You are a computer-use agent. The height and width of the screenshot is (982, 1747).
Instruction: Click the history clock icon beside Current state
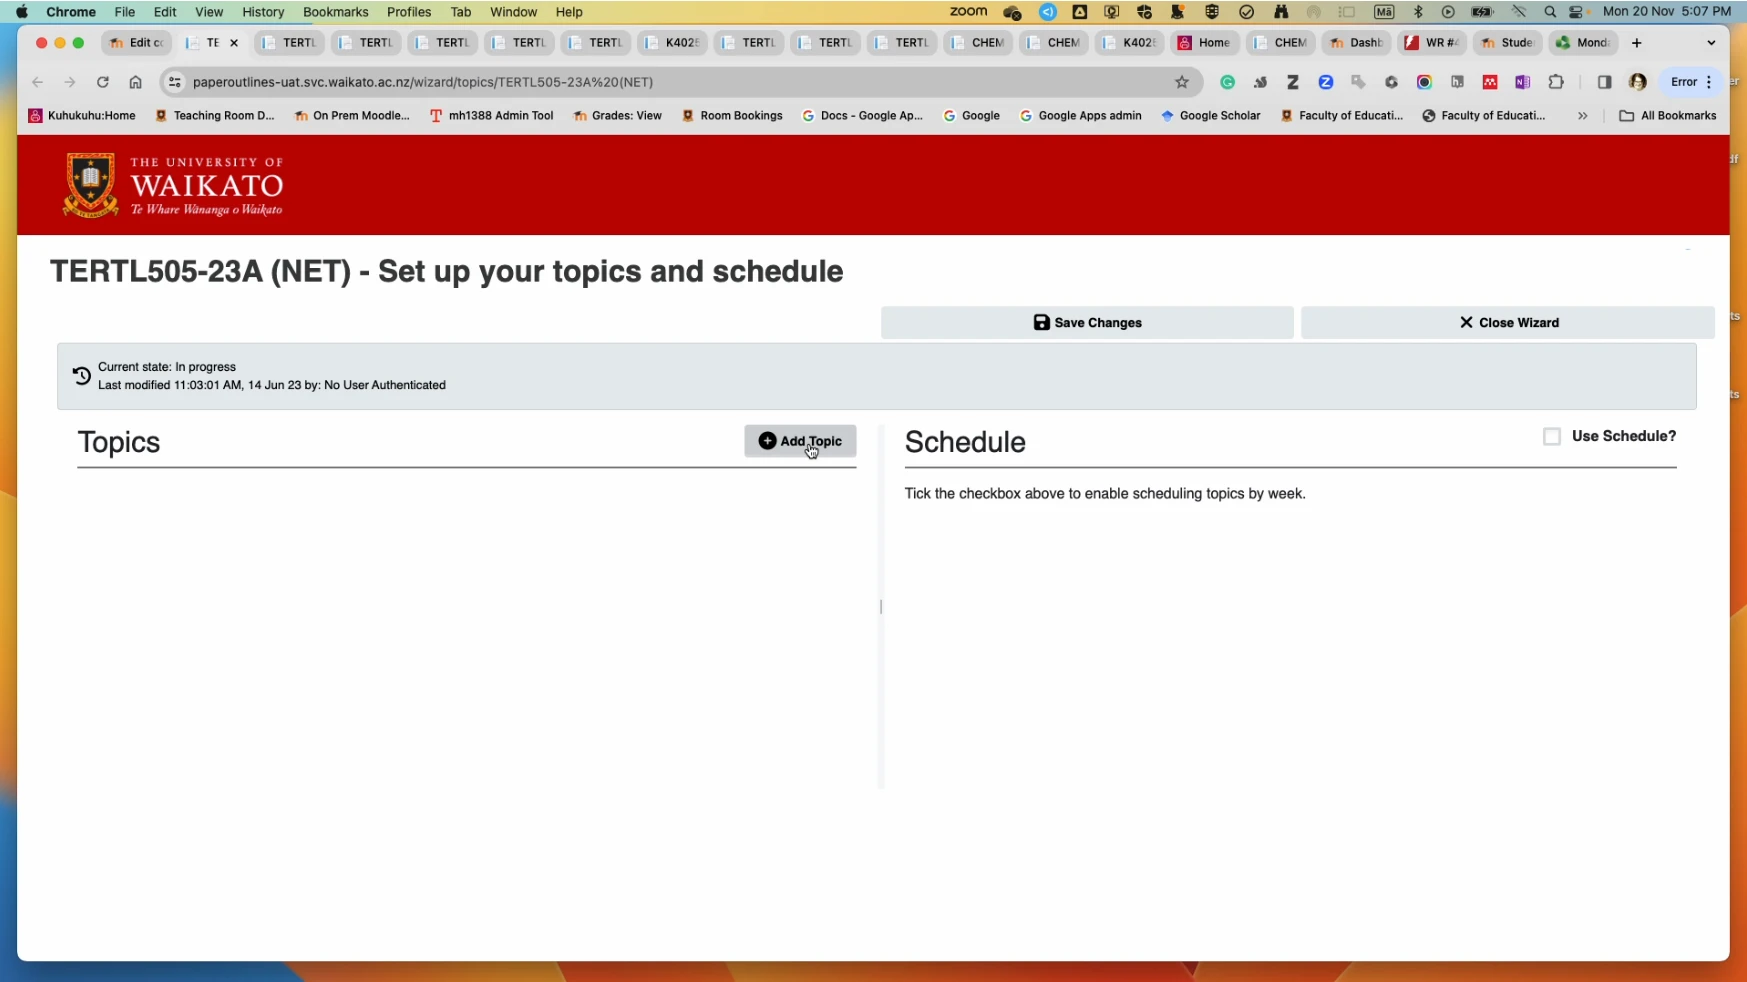click(x=82, y=376)
